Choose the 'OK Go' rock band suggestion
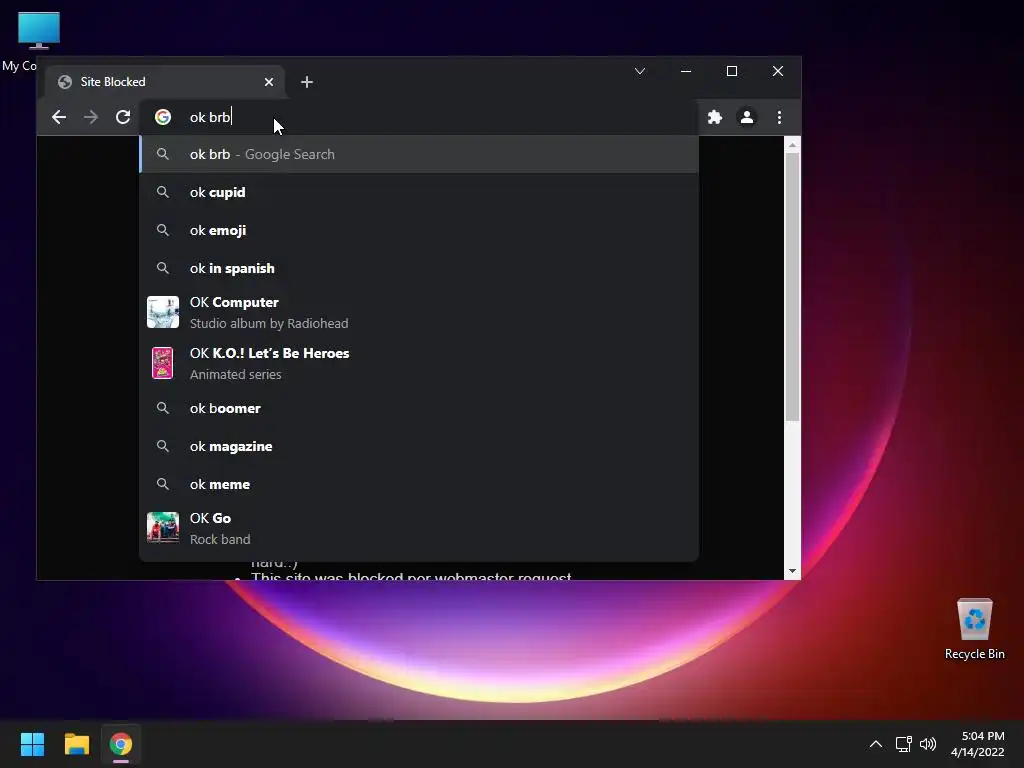 pyautogui.click(x=419, y=528)
